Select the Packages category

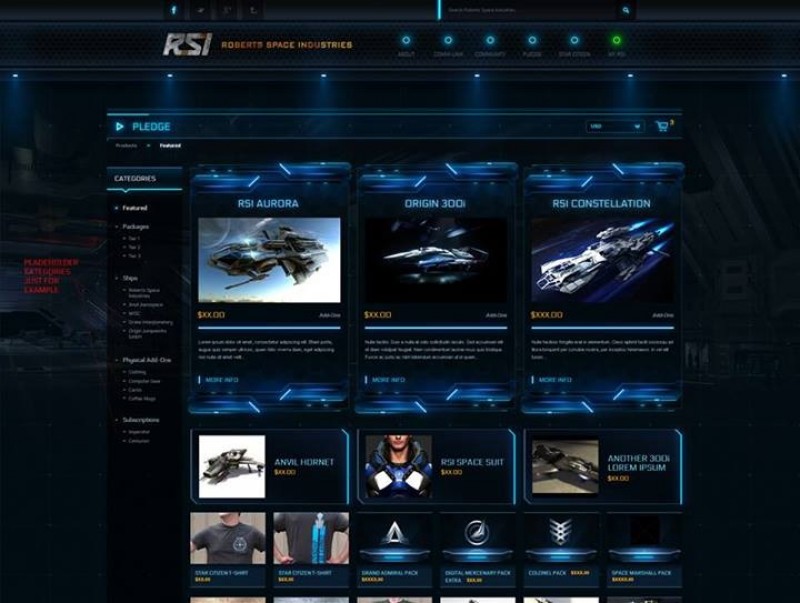tap(136, 227)
